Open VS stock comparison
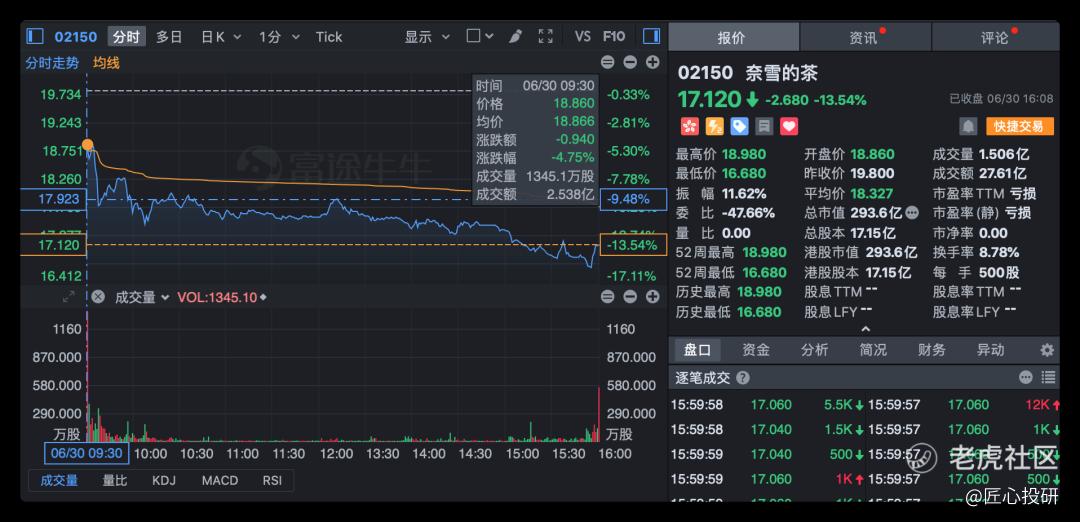The image size is (1080, 522). (x=583, y=36)
